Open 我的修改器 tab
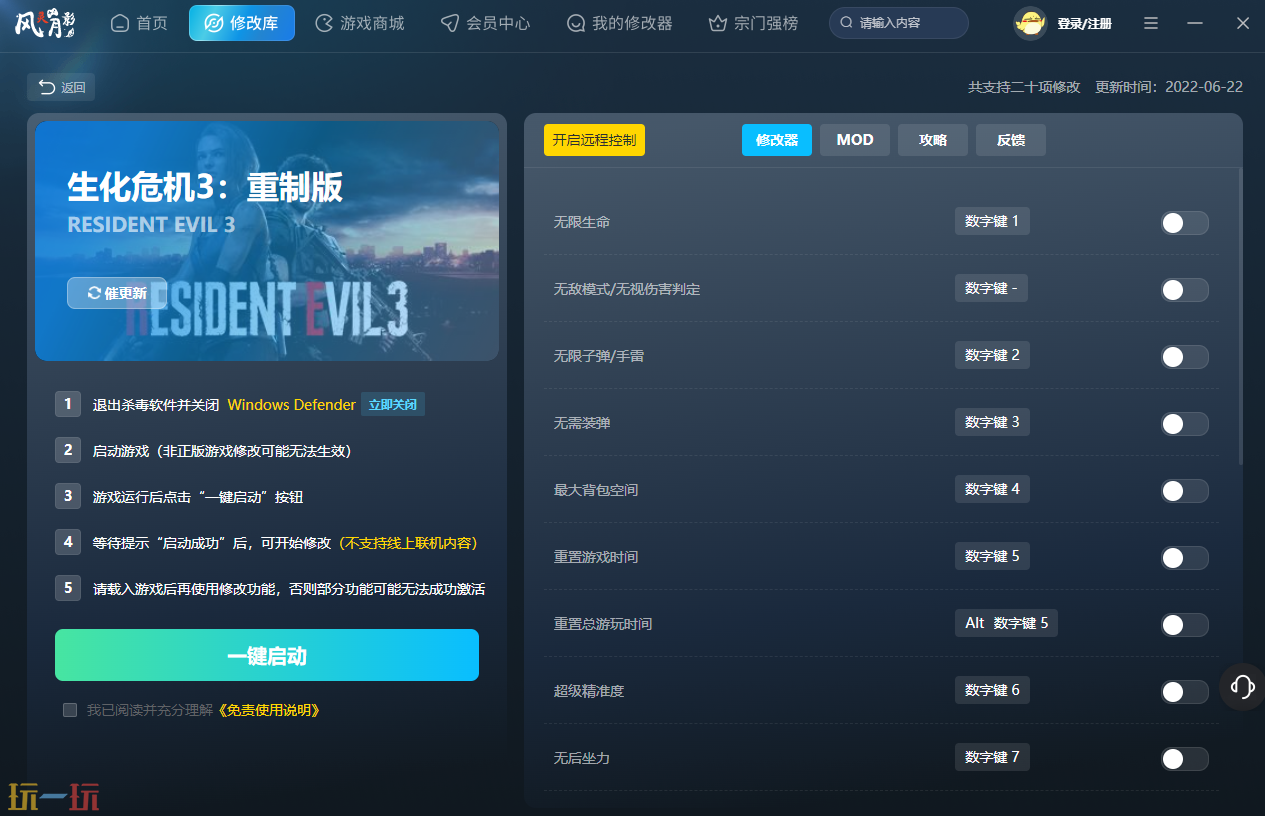The width and height of the screenshot is (1265, 816). [619, 23]
